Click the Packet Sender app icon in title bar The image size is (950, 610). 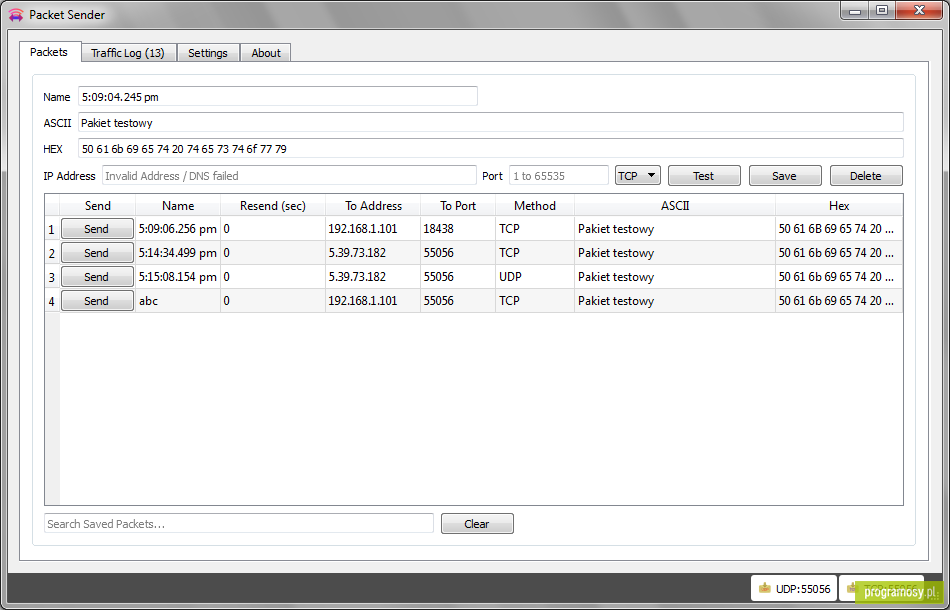[x=16, y=15]
